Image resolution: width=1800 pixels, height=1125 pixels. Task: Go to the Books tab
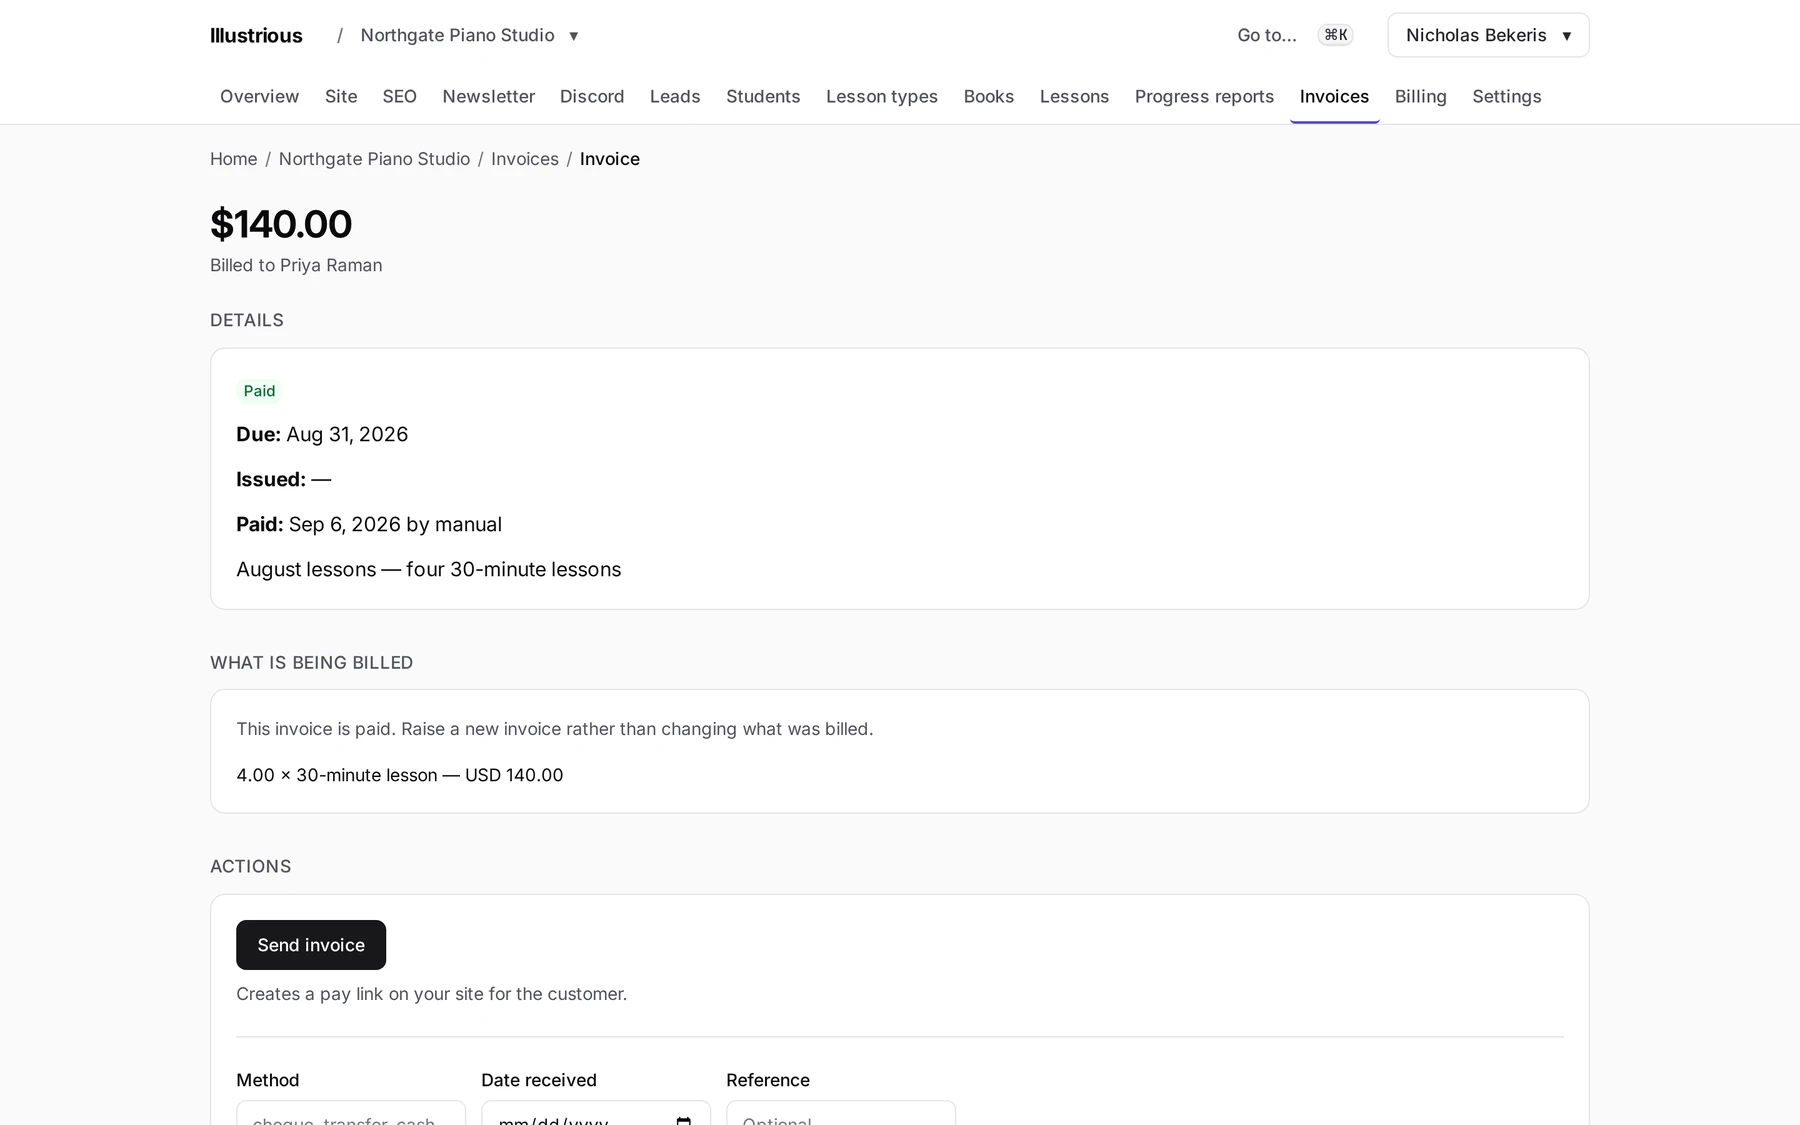989,96
